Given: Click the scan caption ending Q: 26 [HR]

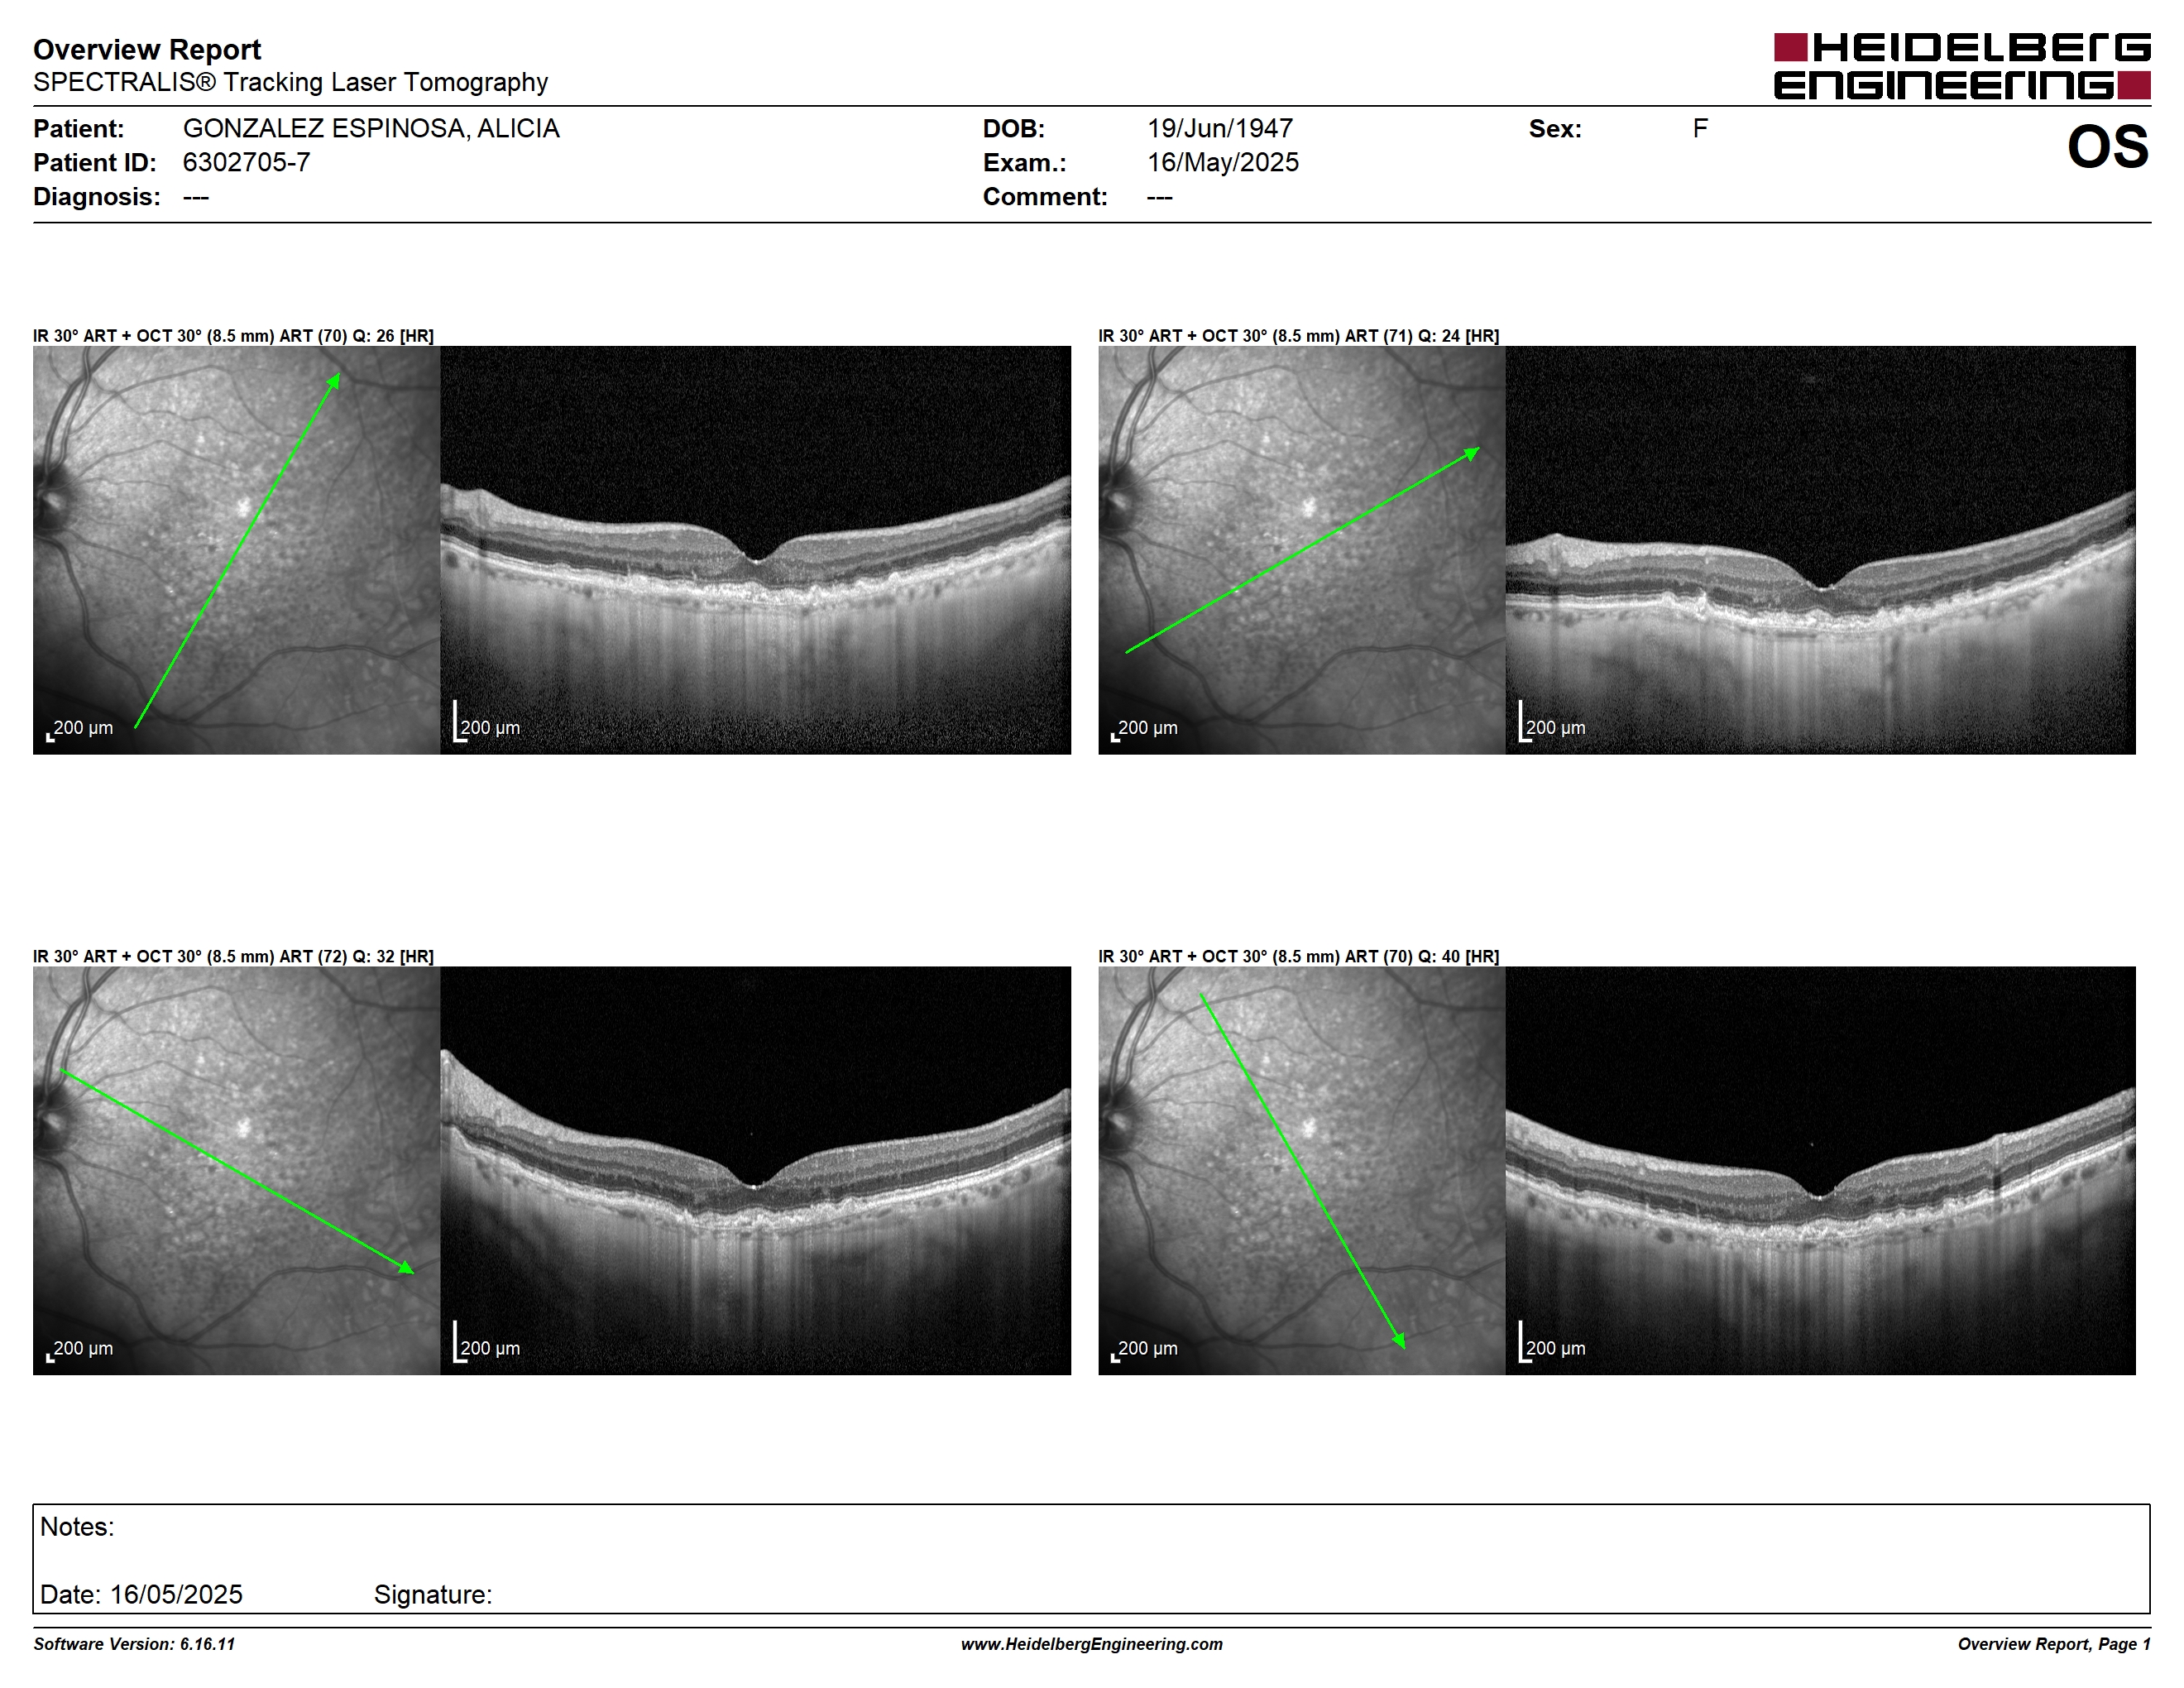Looking at the screenshot, I should coord(233,336).
